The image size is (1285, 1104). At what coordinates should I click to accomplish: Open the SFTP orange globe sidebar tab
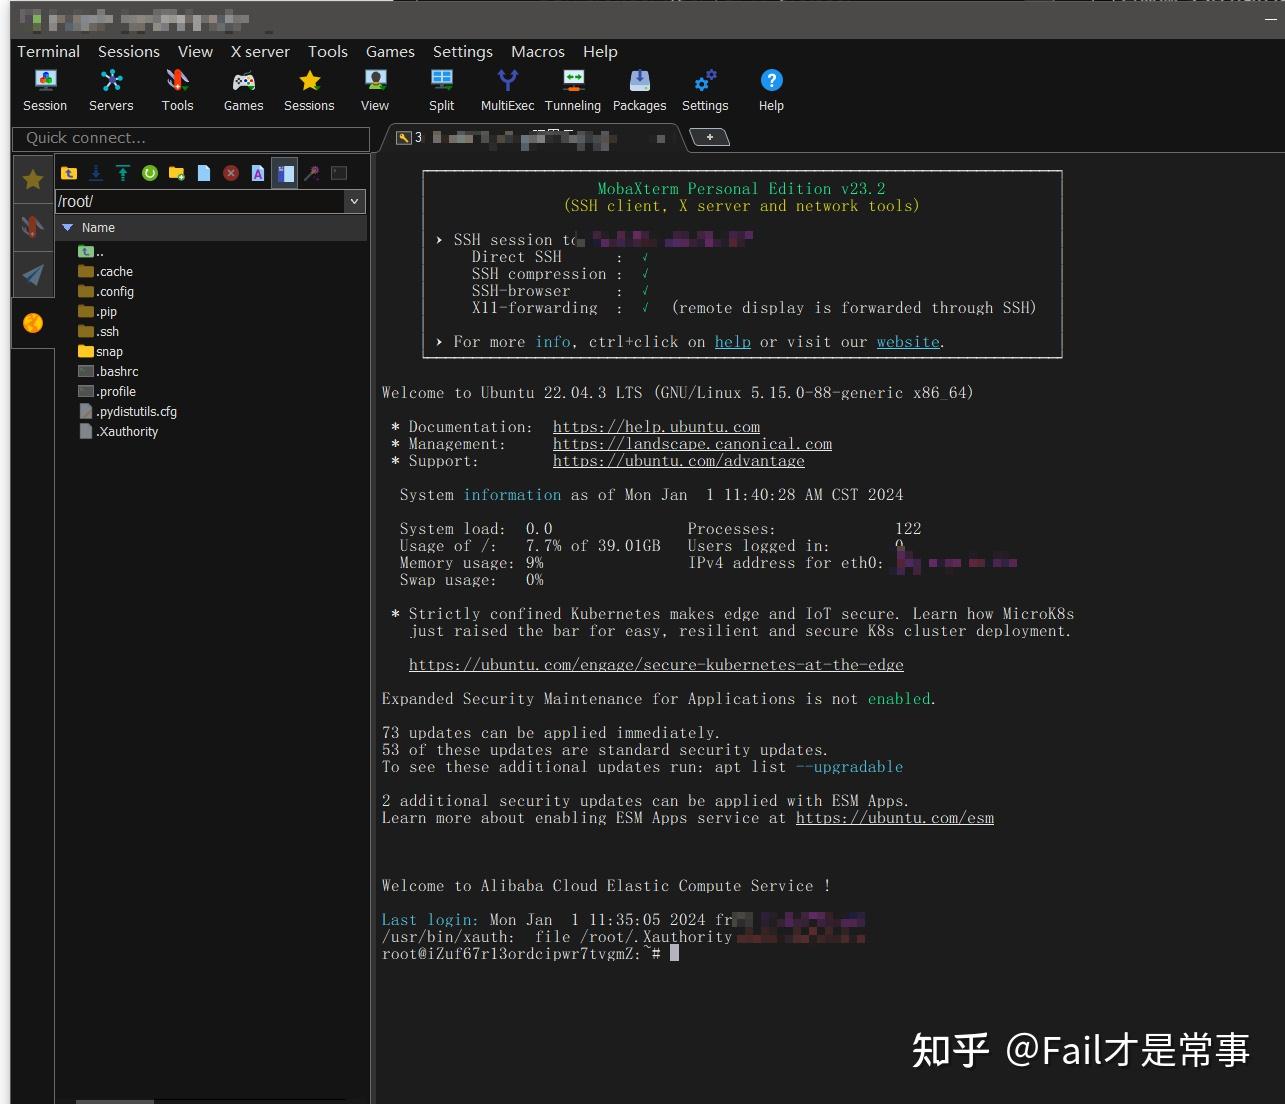pyautogui.click(x=33, y=323)
